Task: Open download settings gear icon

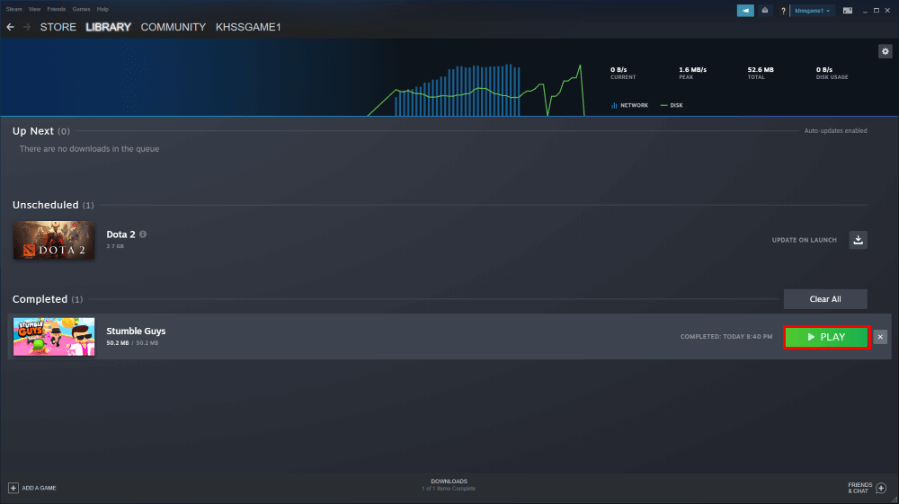Action: point(885,52)
